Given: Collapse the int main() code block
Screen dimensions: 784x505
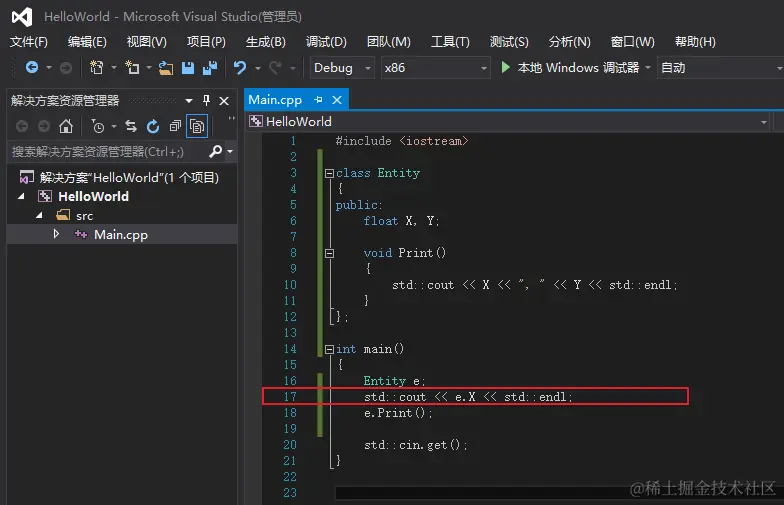Looking at the screenshot, I should tap(329, 350).
